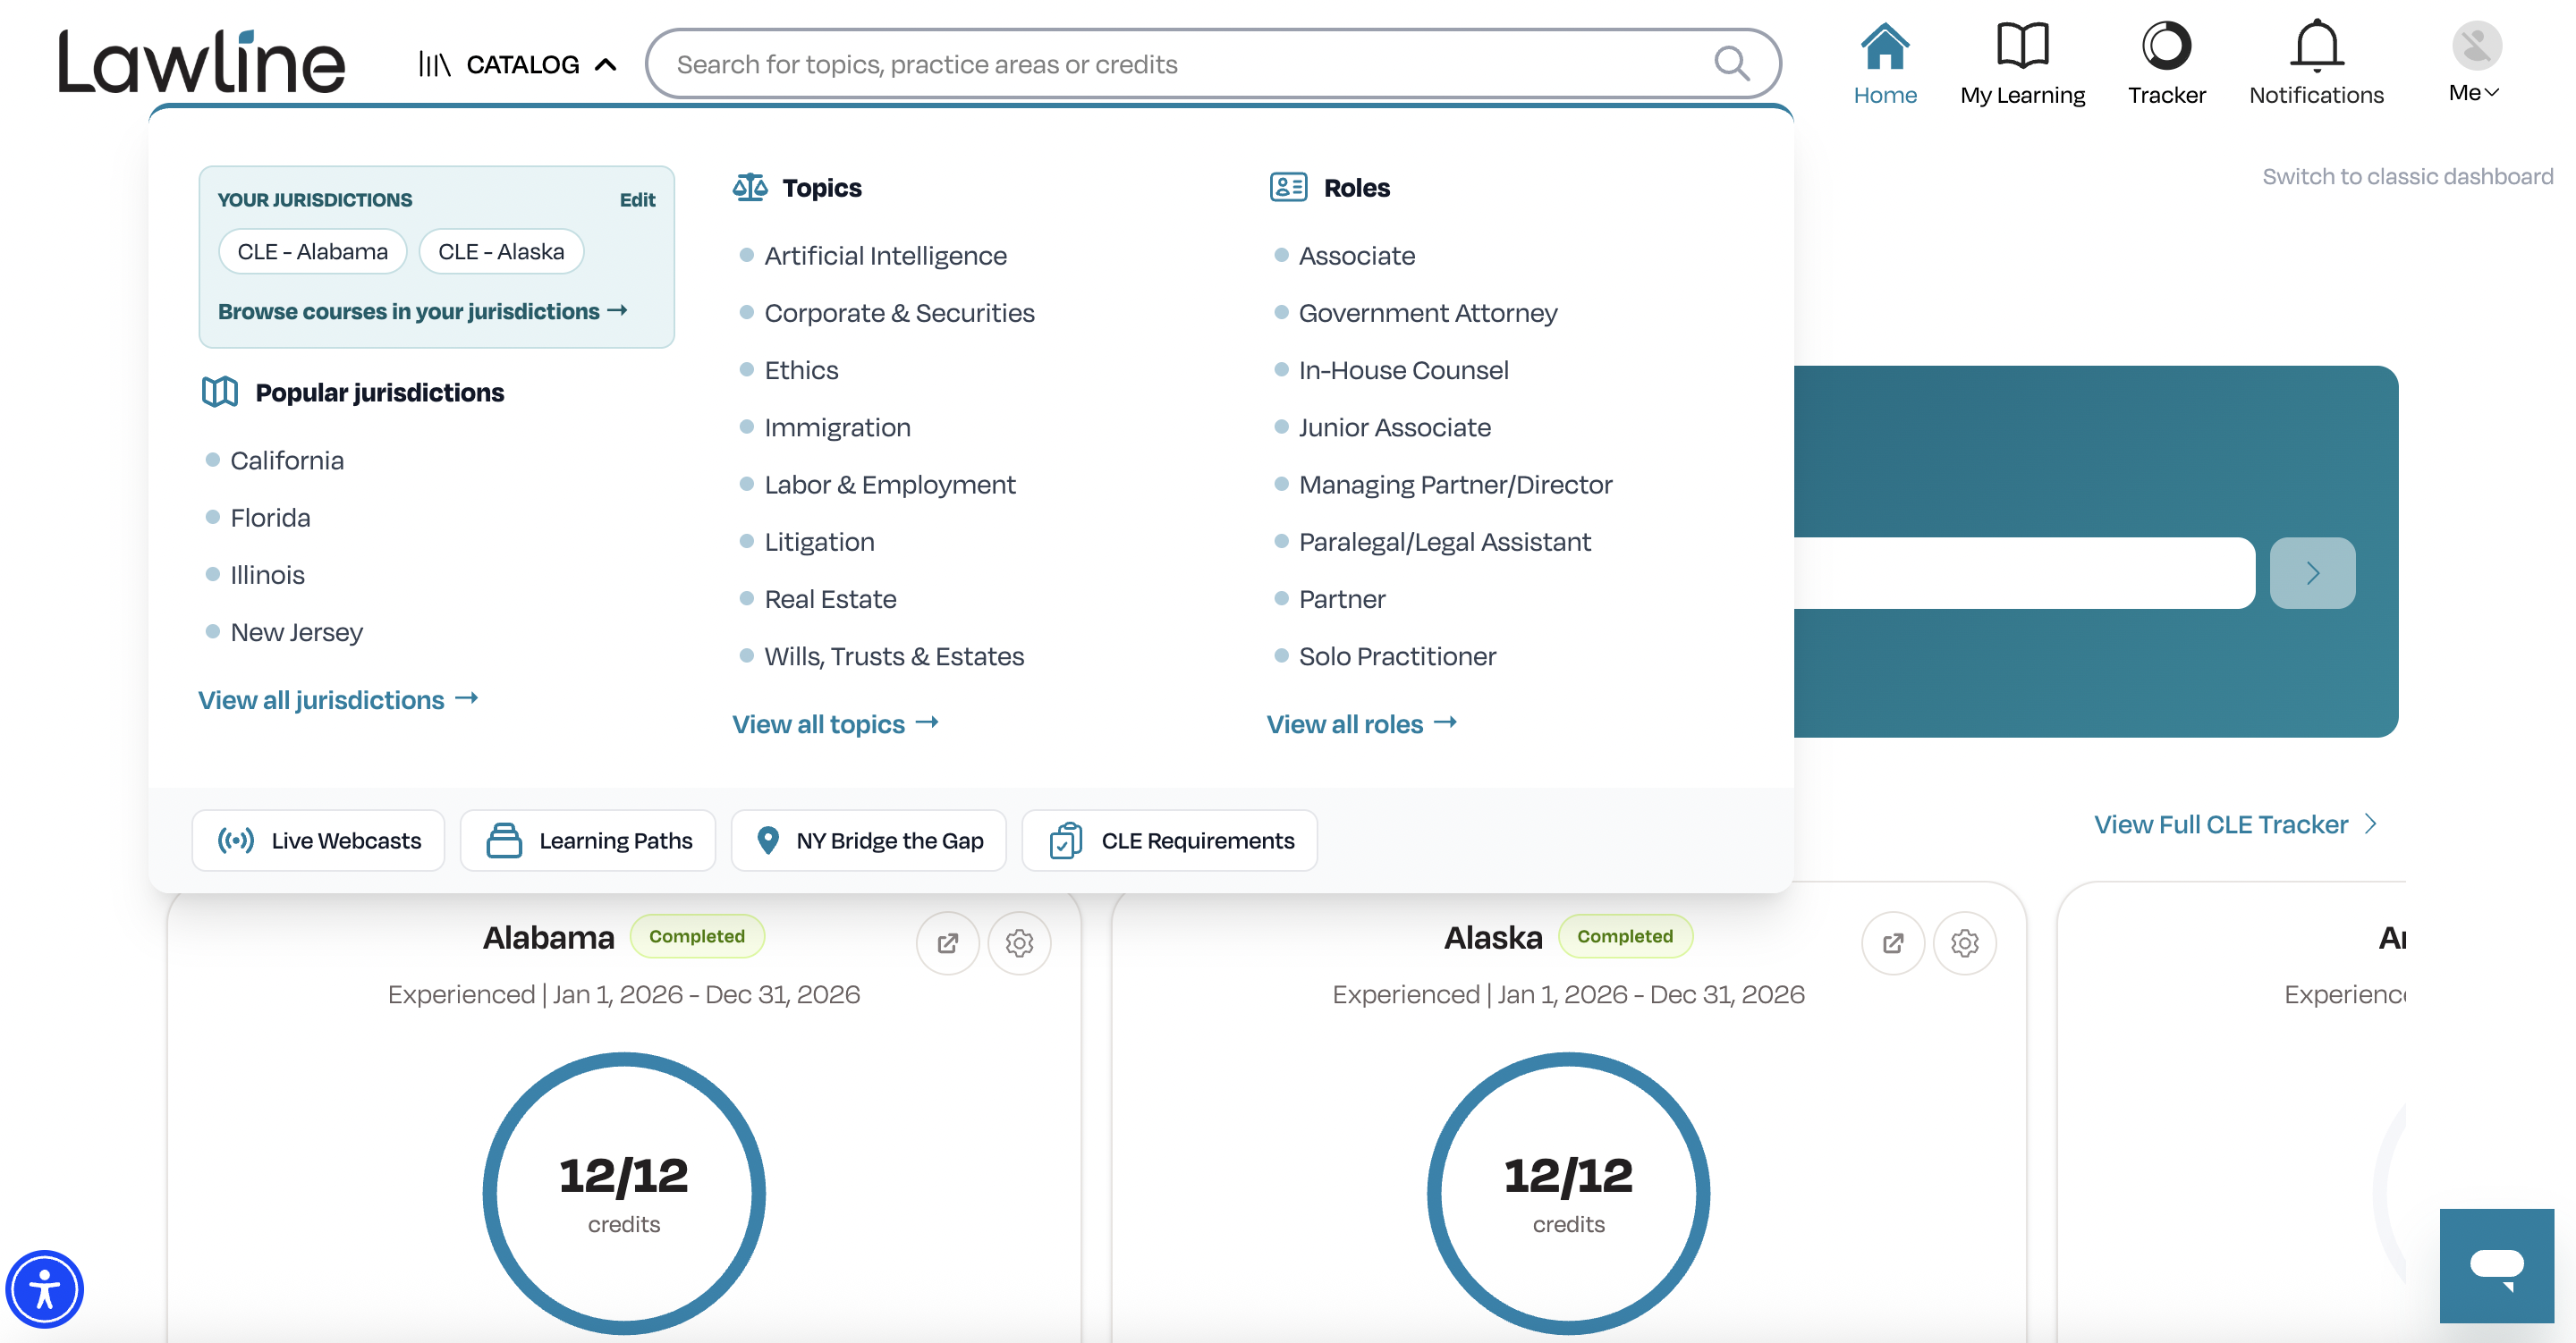This screenshot has width=2576, height=1343.
Task: Open the Home icon in top navigation
Action: point(1885,46)
